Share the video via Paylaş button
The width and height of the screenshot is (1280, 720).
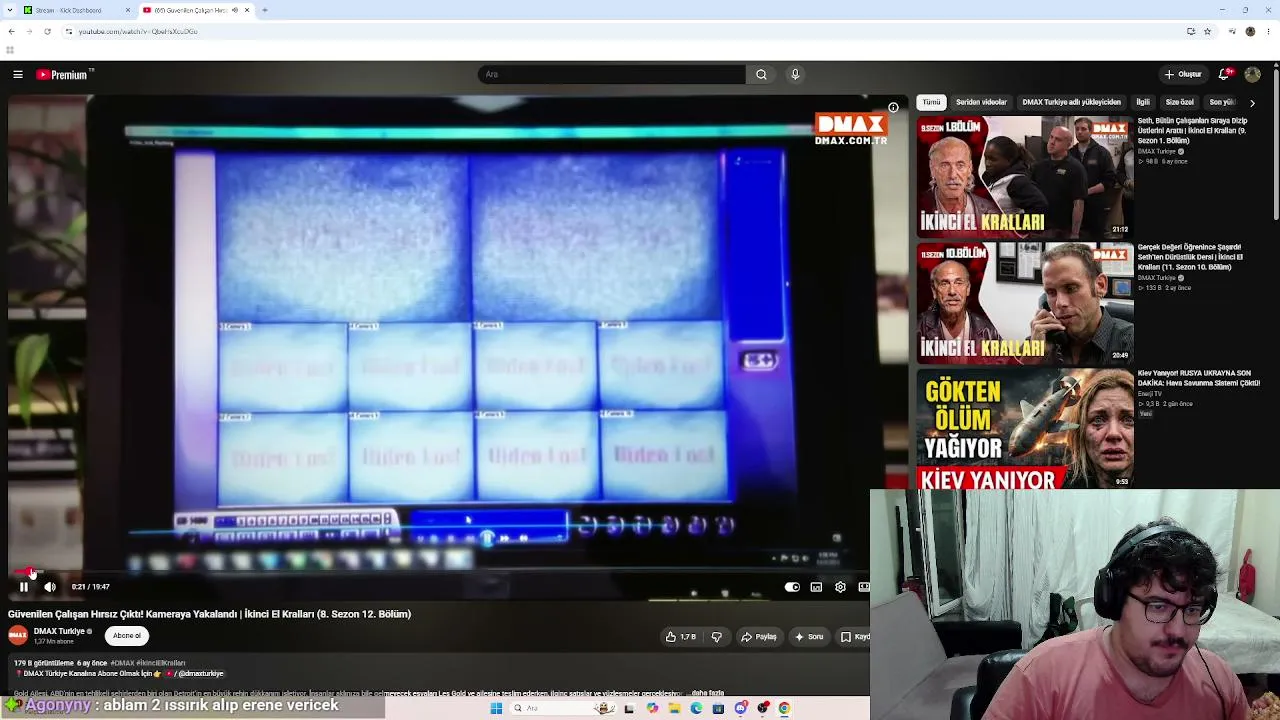758,637
